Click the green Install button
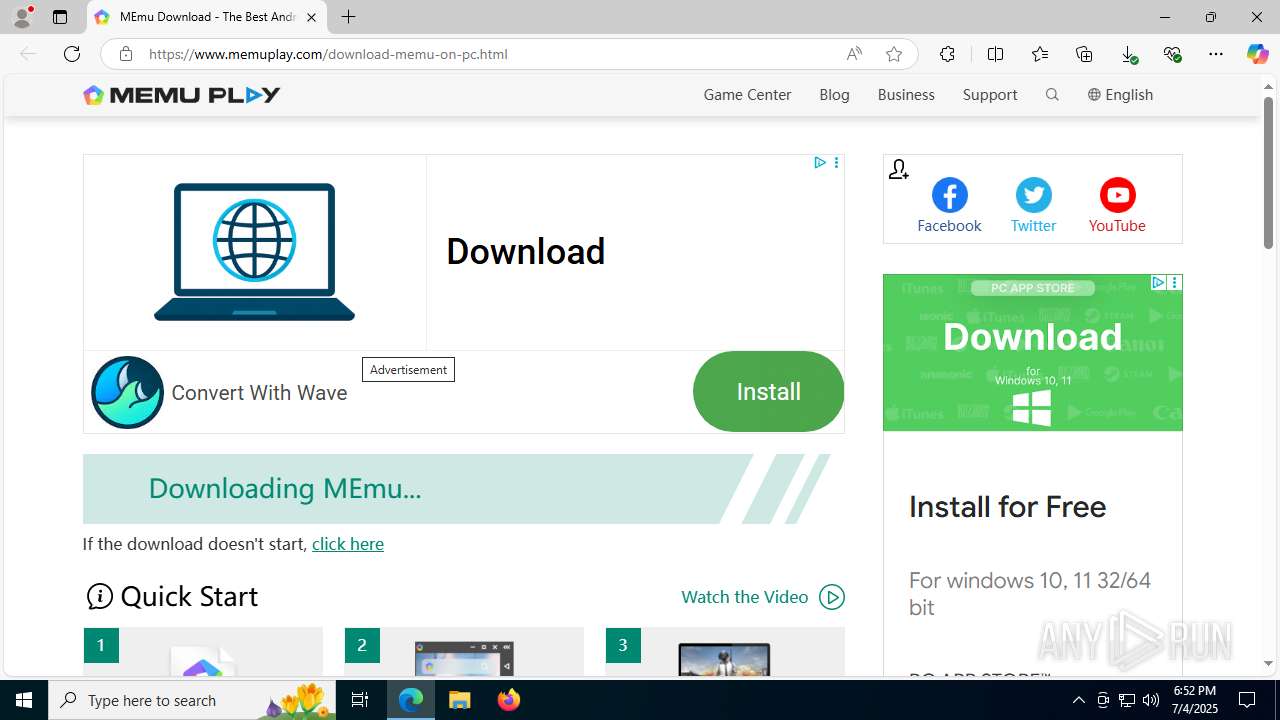 click(768, 391)
